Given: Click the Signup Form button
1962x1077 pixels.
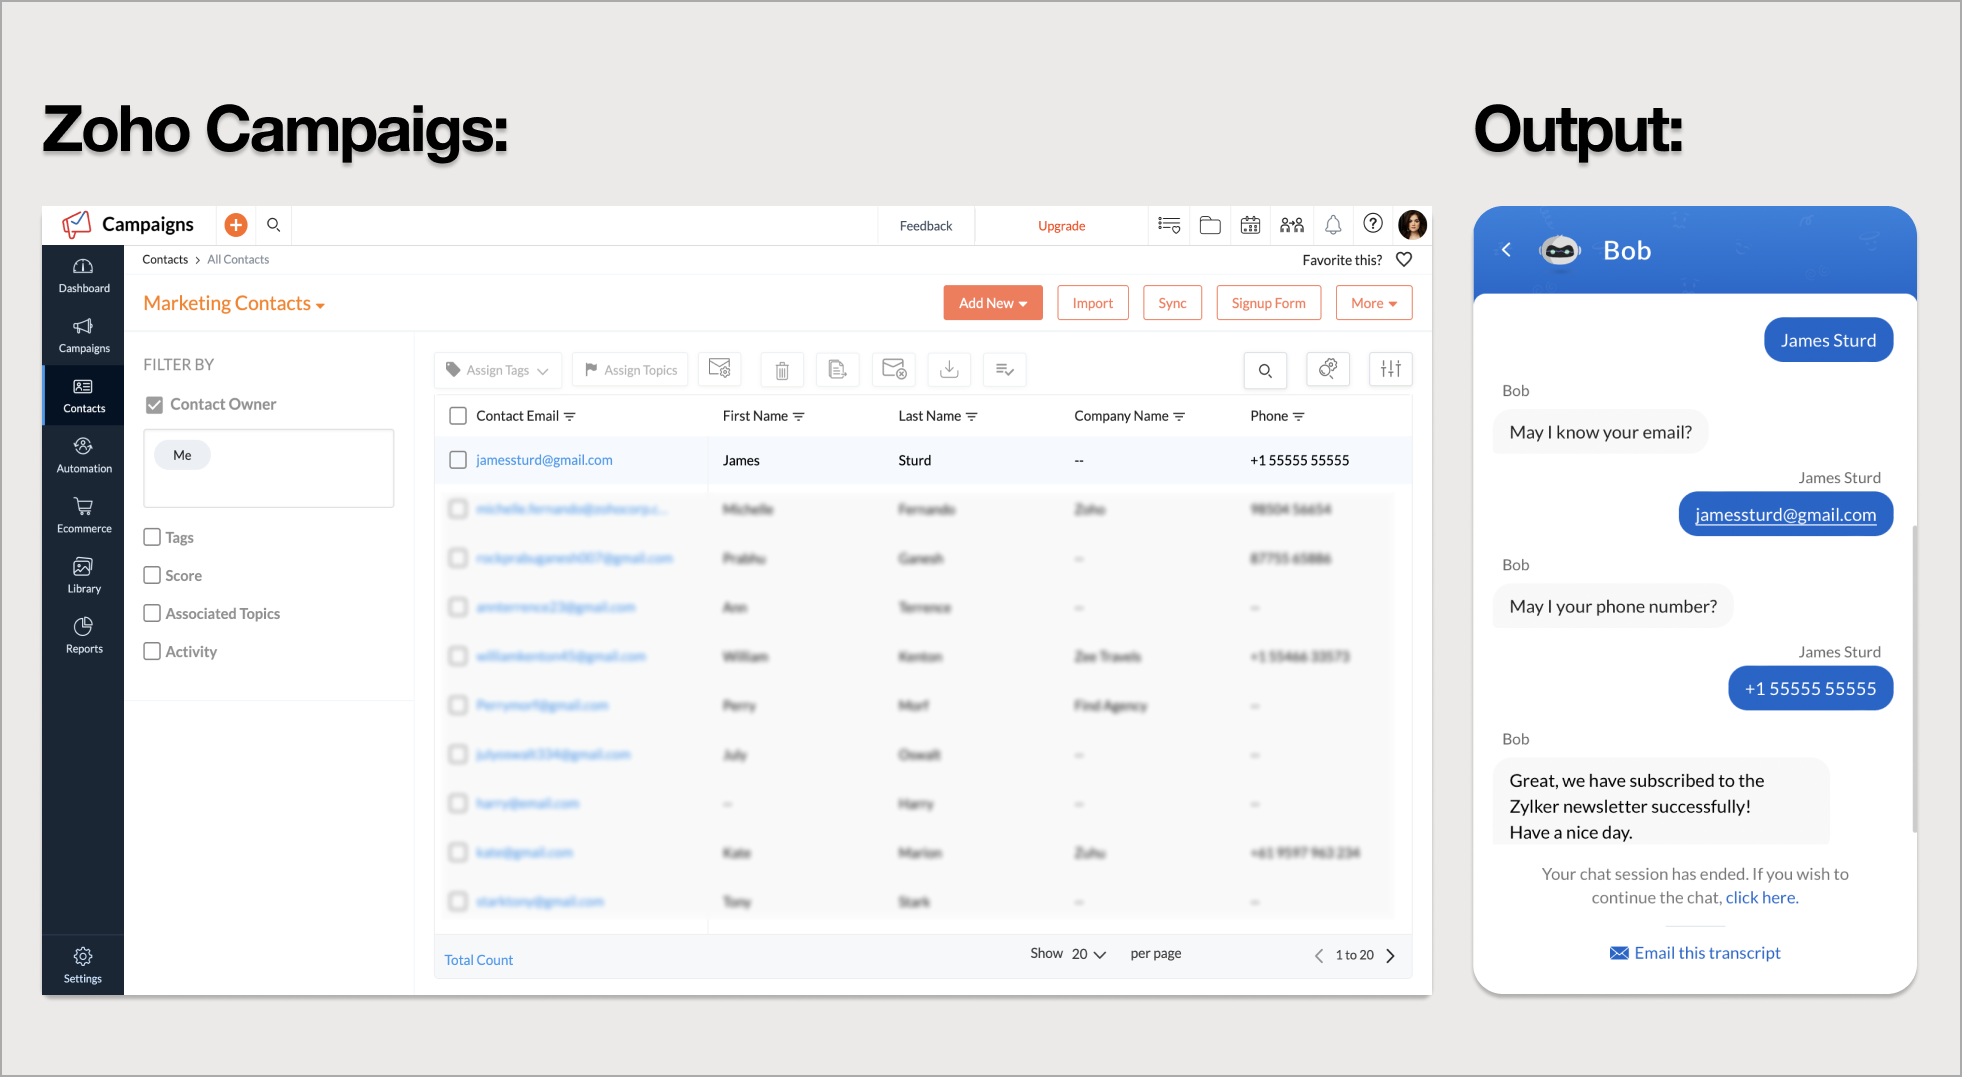Looking at the screenshot, I should point(1269,303).
